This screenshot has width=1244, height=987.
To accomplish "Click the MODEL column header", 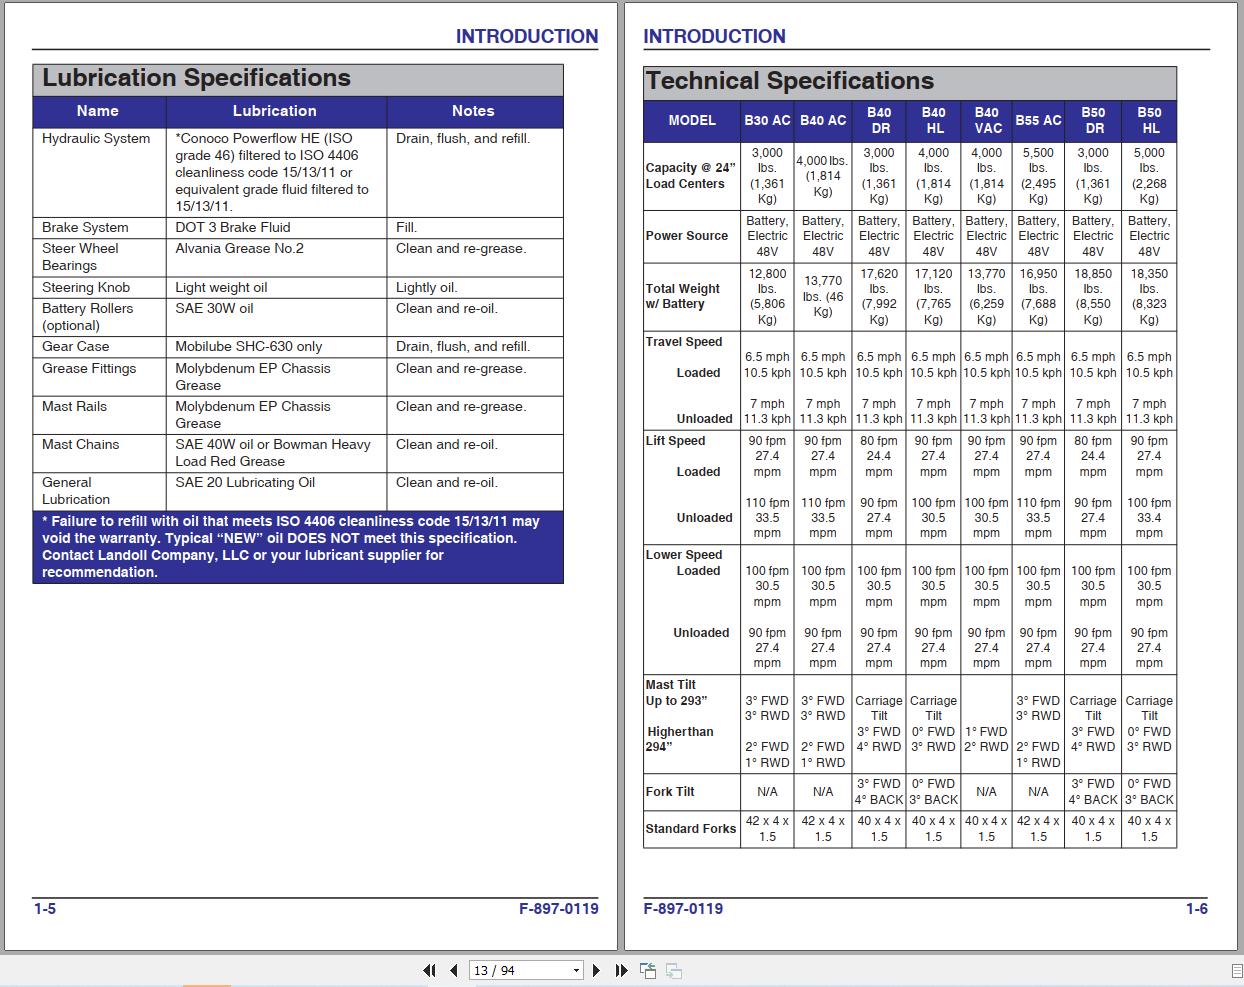I will click(692, 120).
